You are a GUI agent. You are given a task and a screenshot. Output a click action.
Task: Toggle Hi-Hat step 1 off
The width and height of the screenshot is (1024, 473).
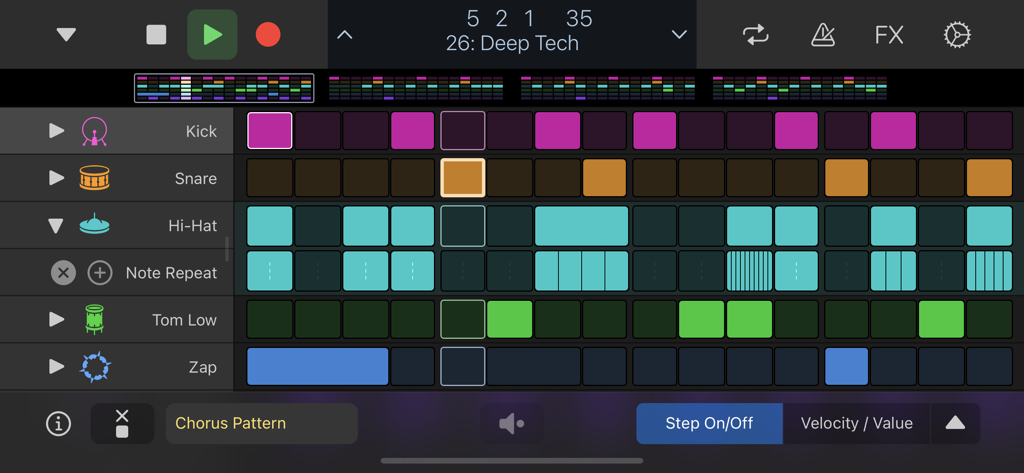click(270, 226)
